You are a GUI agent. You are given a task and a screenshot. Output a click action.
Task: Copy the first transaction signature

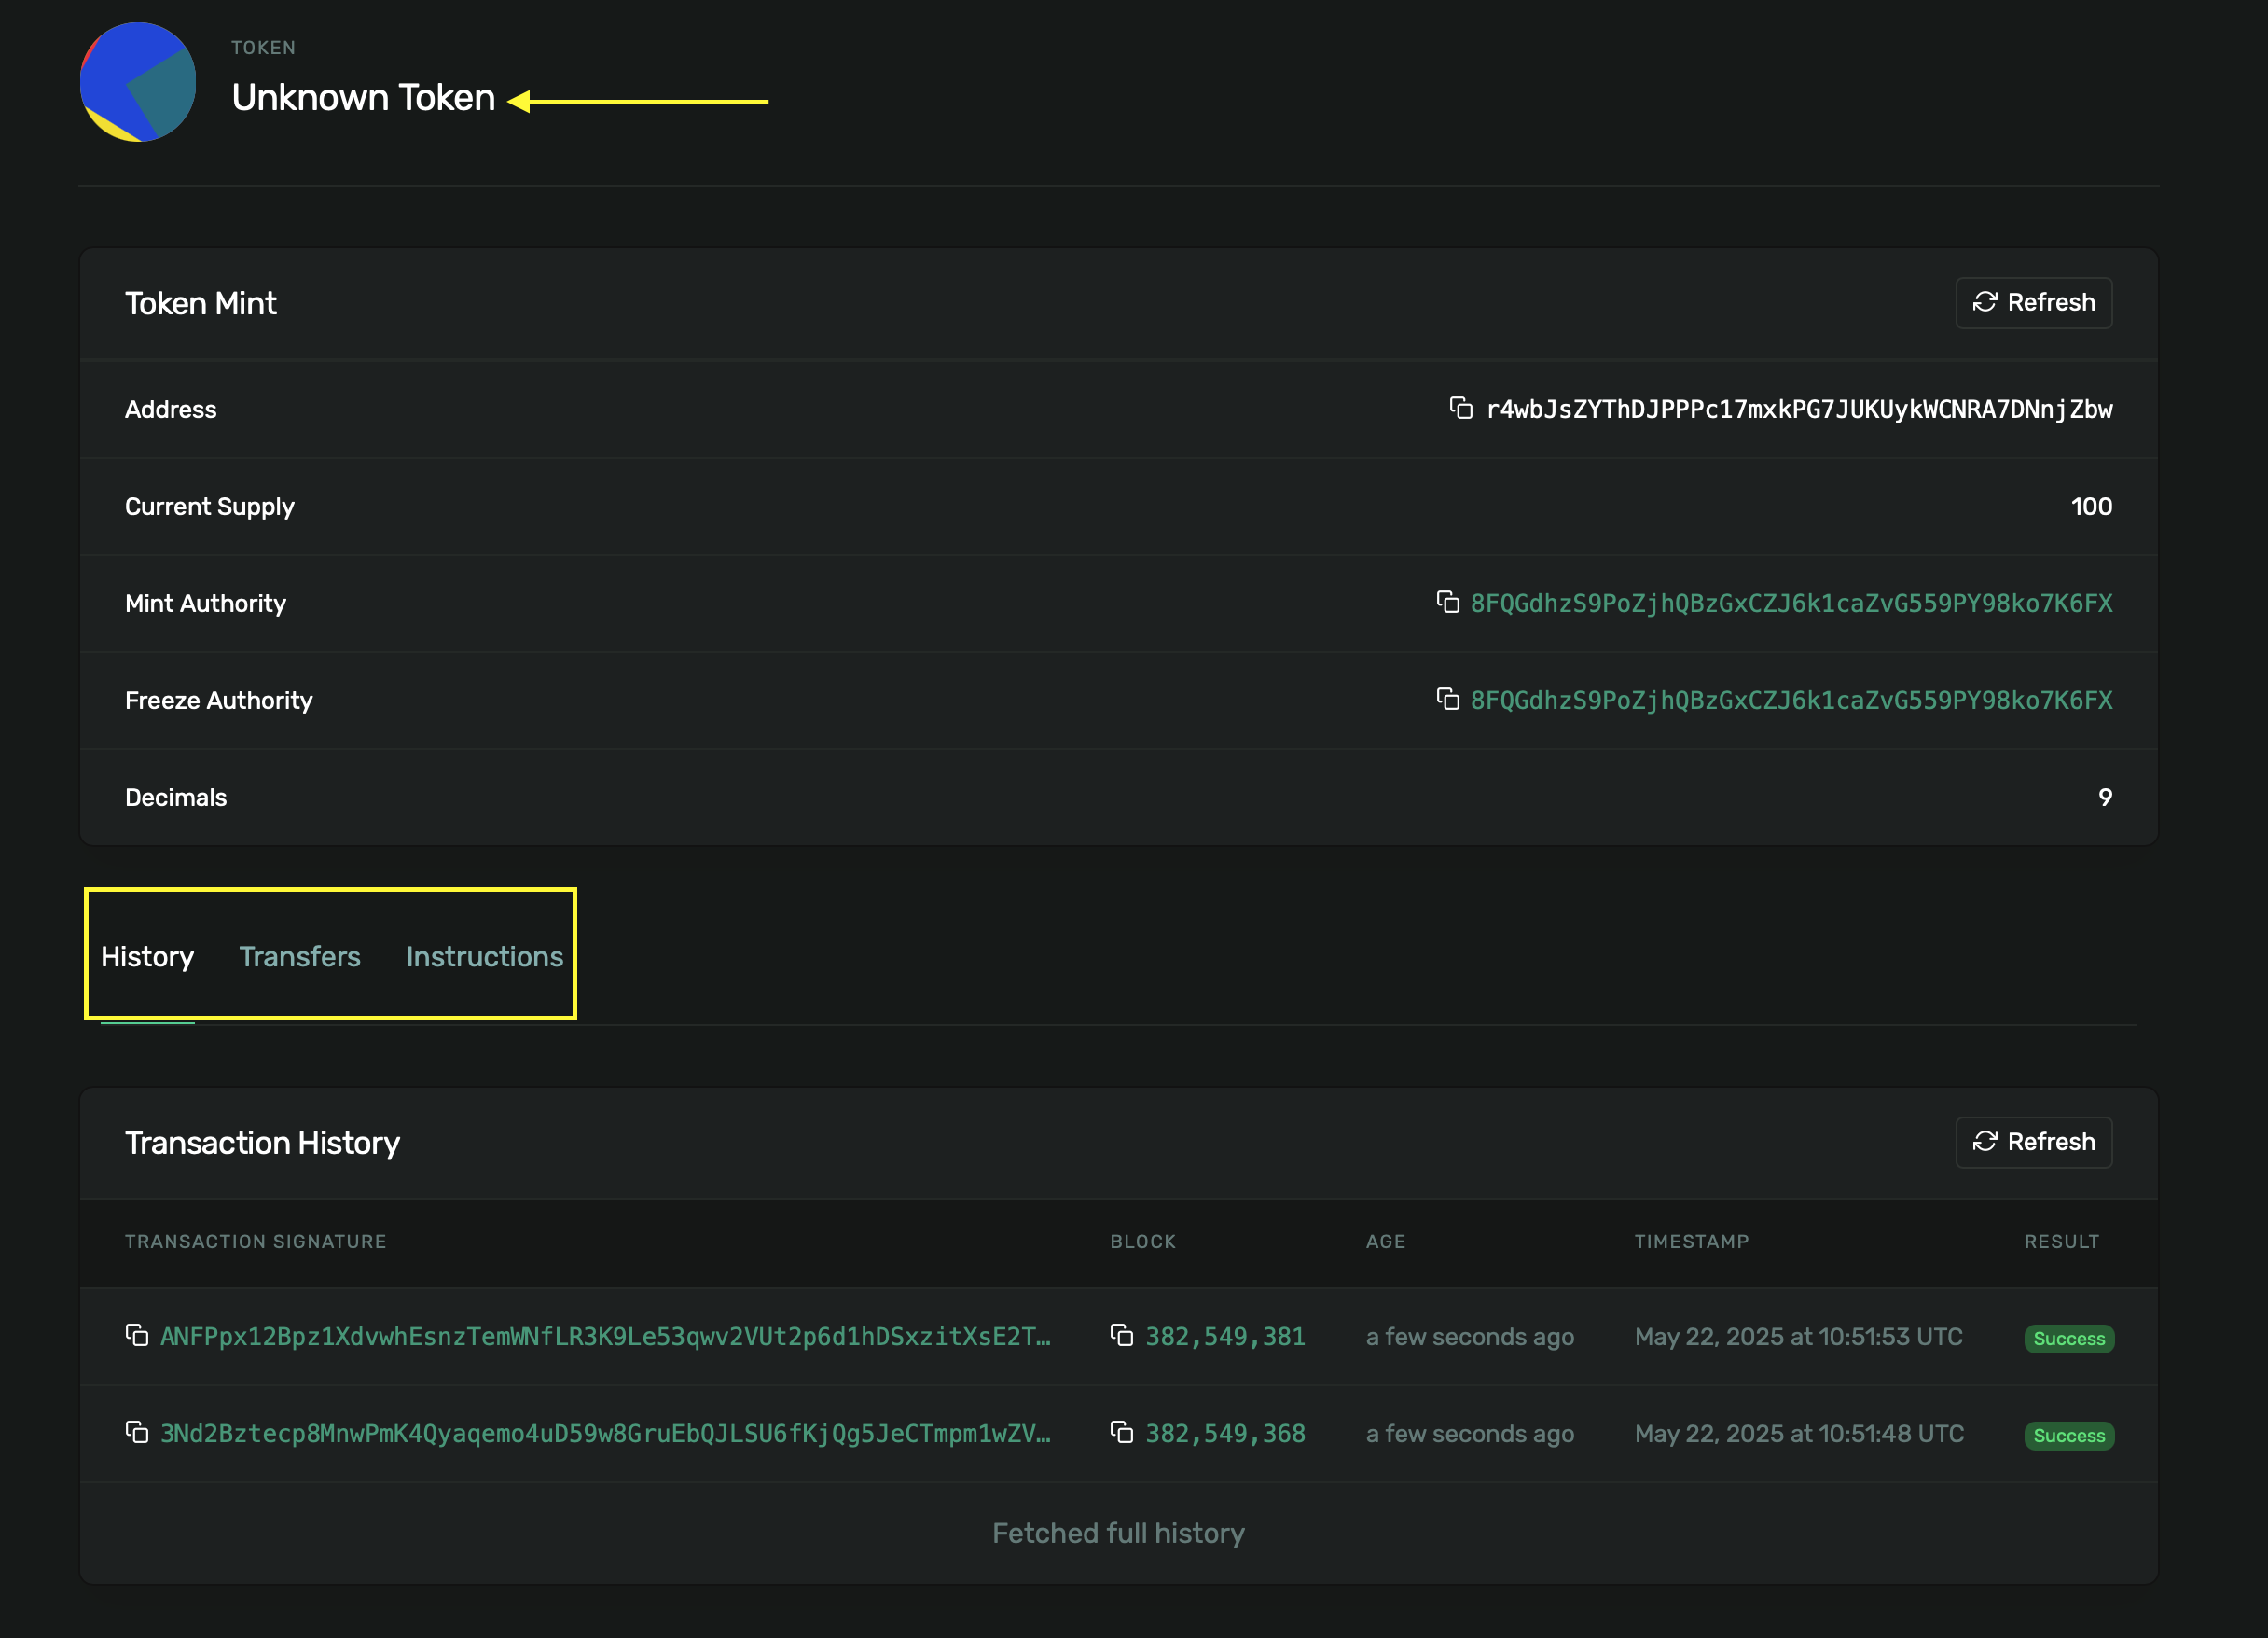click(x=140, y=1336)
